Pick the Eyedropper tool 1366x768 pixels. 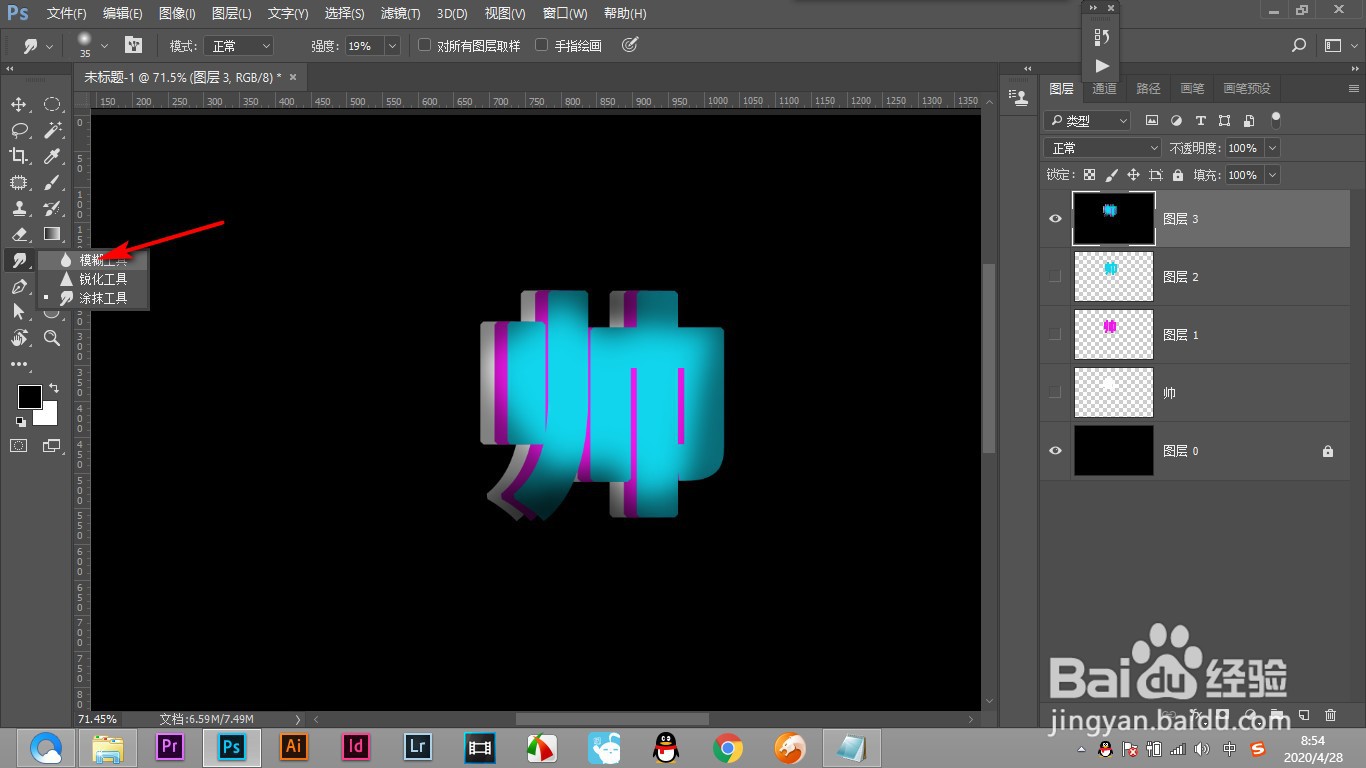coord(53,156)
